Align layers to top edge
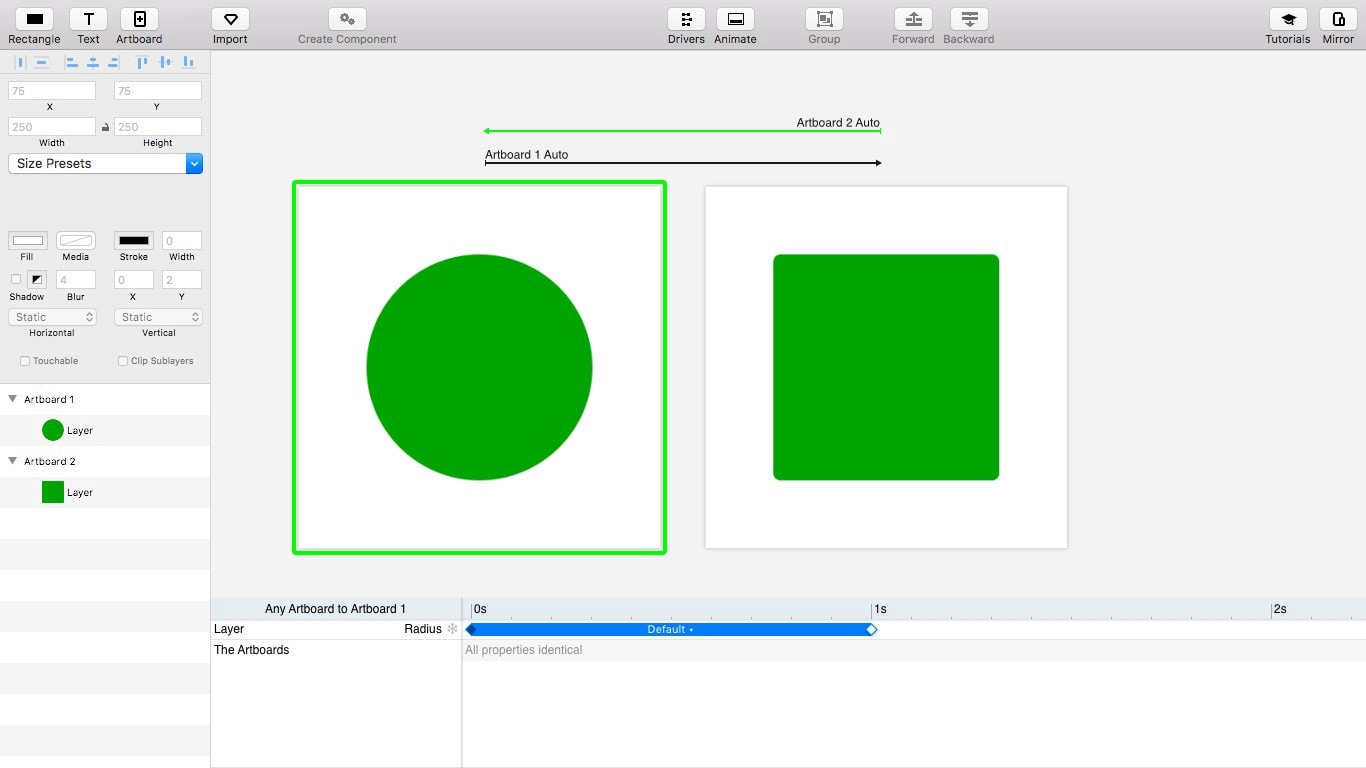Image resolution: width=1366 pixels, height=768 pixels. (x=142, y=62)
